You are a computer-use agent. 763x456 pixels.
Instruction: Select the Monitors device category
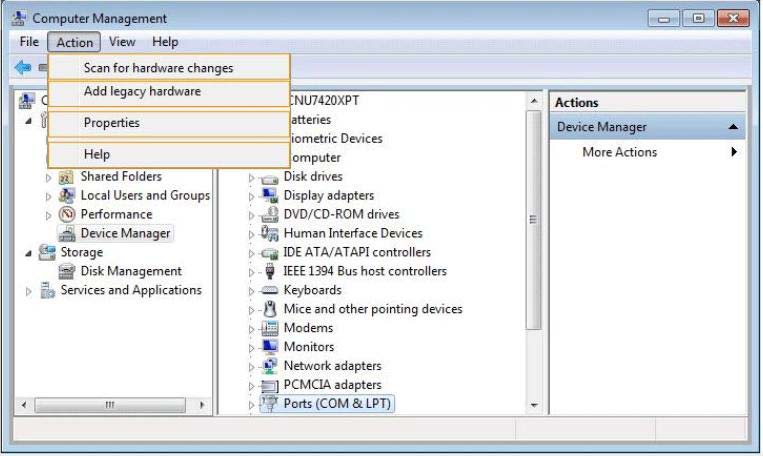[309, 347]
